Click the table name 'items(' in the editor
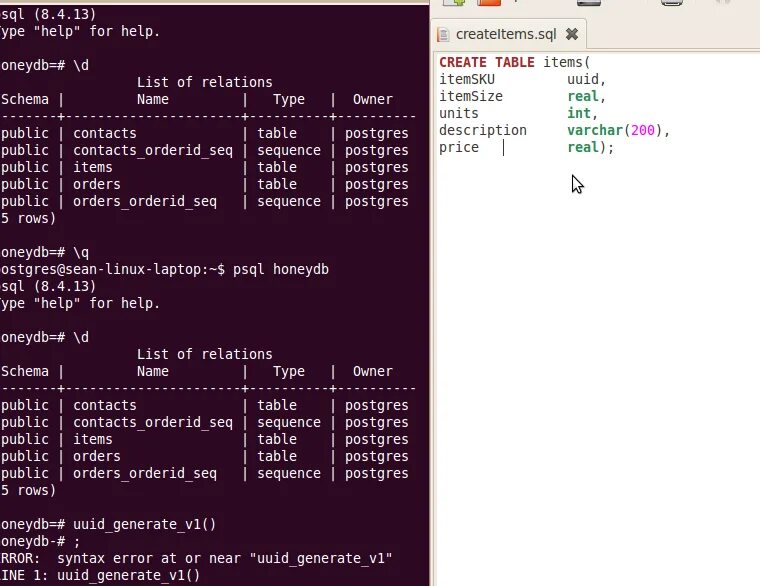Image resolution: width=760 pixels, height=586 pixels. [x=567, y=63]
